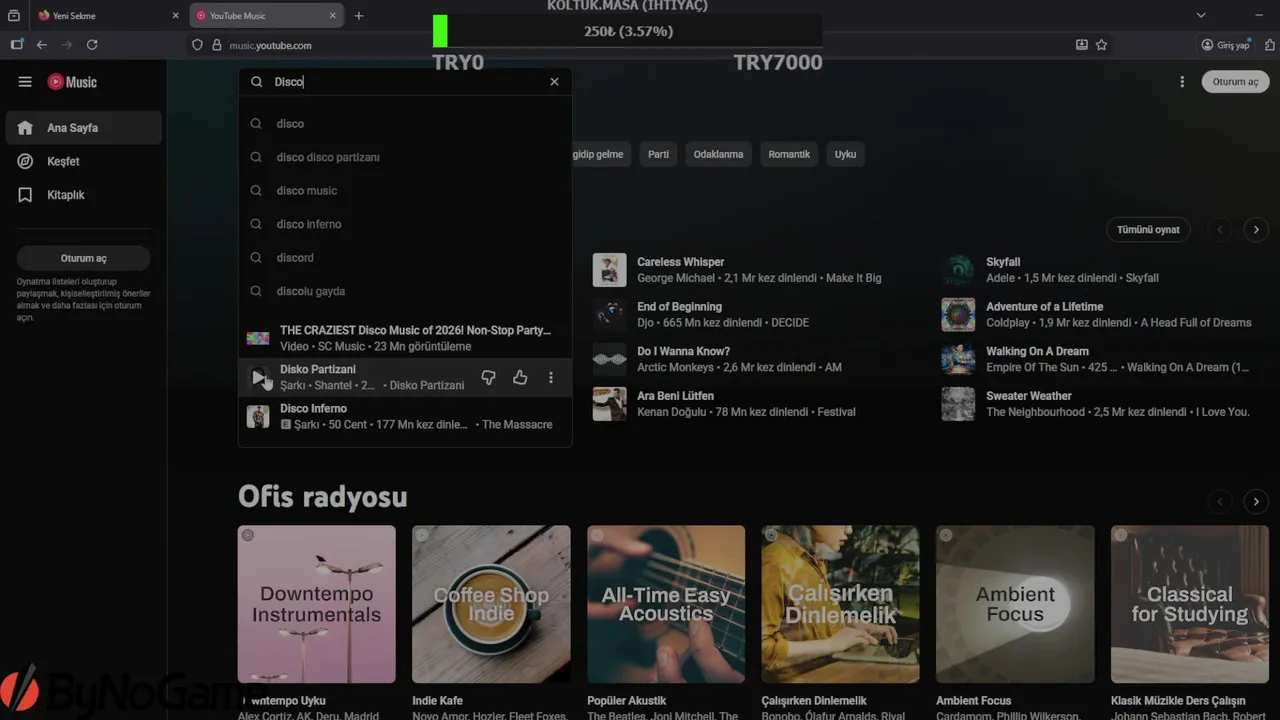
Task: Dislike the Disko Partizani song
Action: (488, 377)
